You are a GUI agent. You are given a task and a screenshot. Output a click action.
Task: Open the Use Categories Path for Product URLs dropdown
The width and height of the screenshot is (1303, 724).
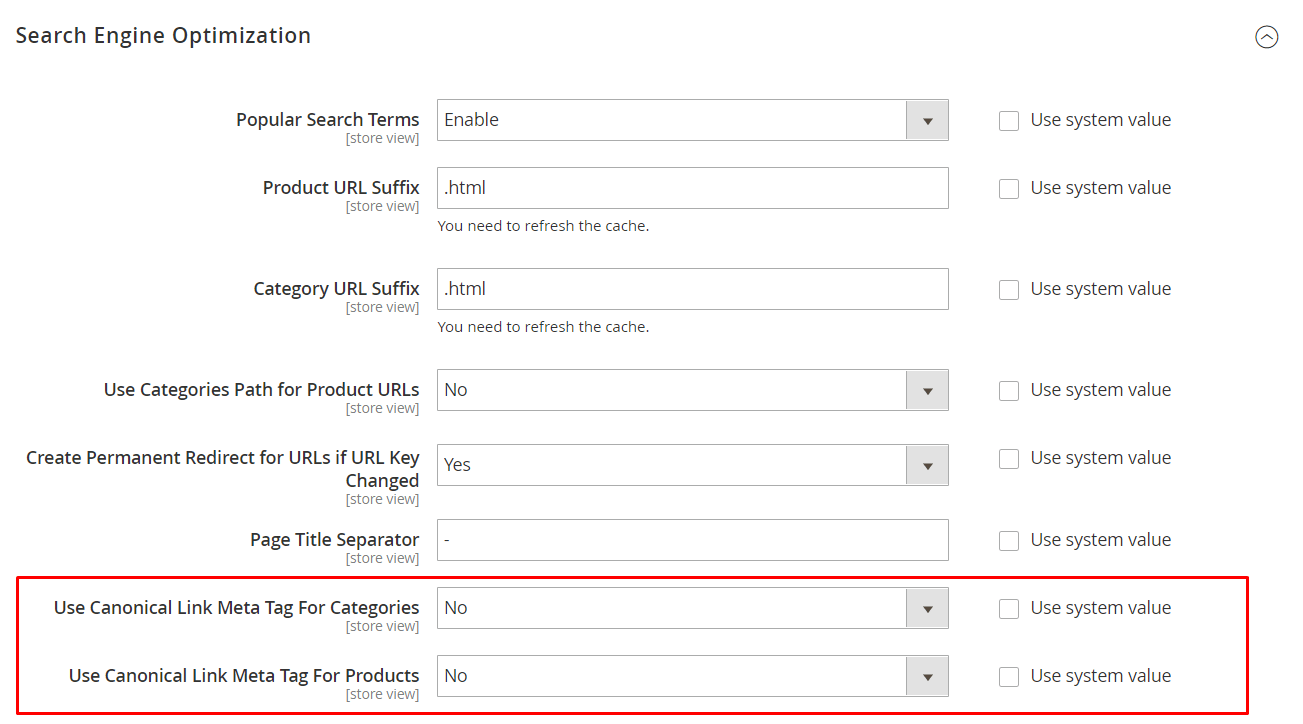(x=927, y=390)
